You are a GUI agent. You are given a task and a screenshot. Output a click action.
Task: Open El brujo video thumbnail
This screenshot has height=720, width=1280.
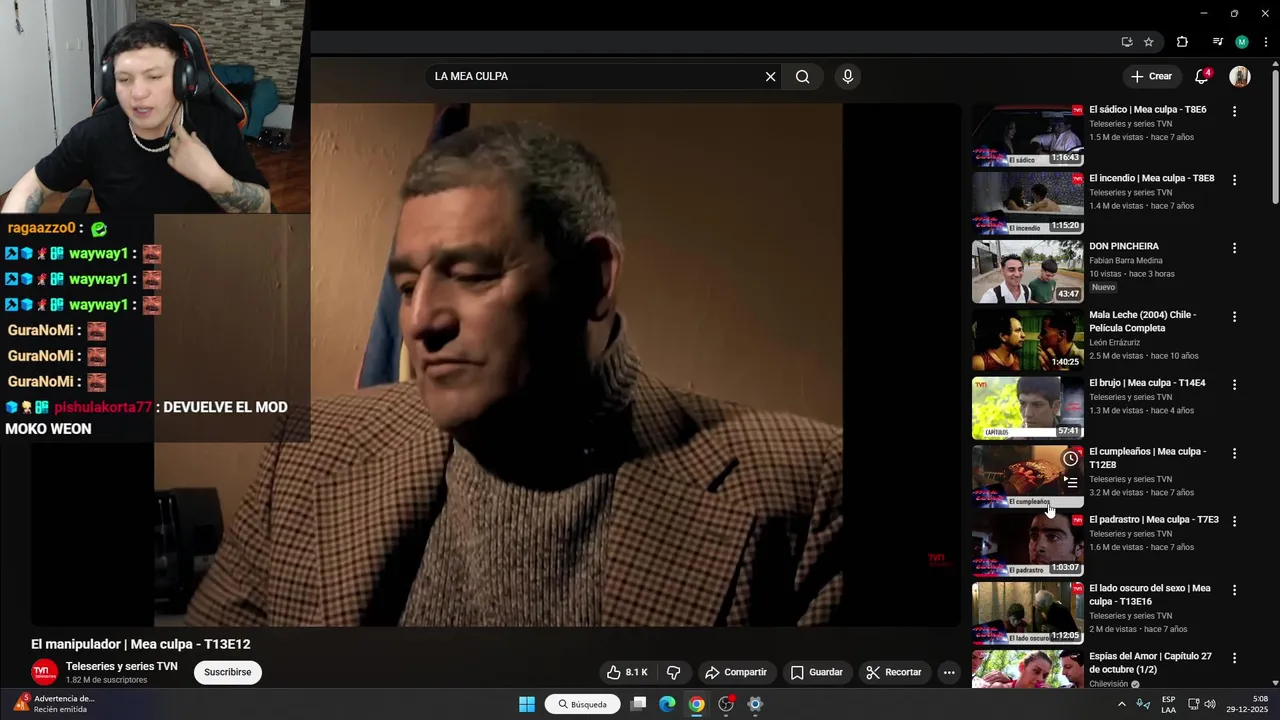pos(1027,408)
